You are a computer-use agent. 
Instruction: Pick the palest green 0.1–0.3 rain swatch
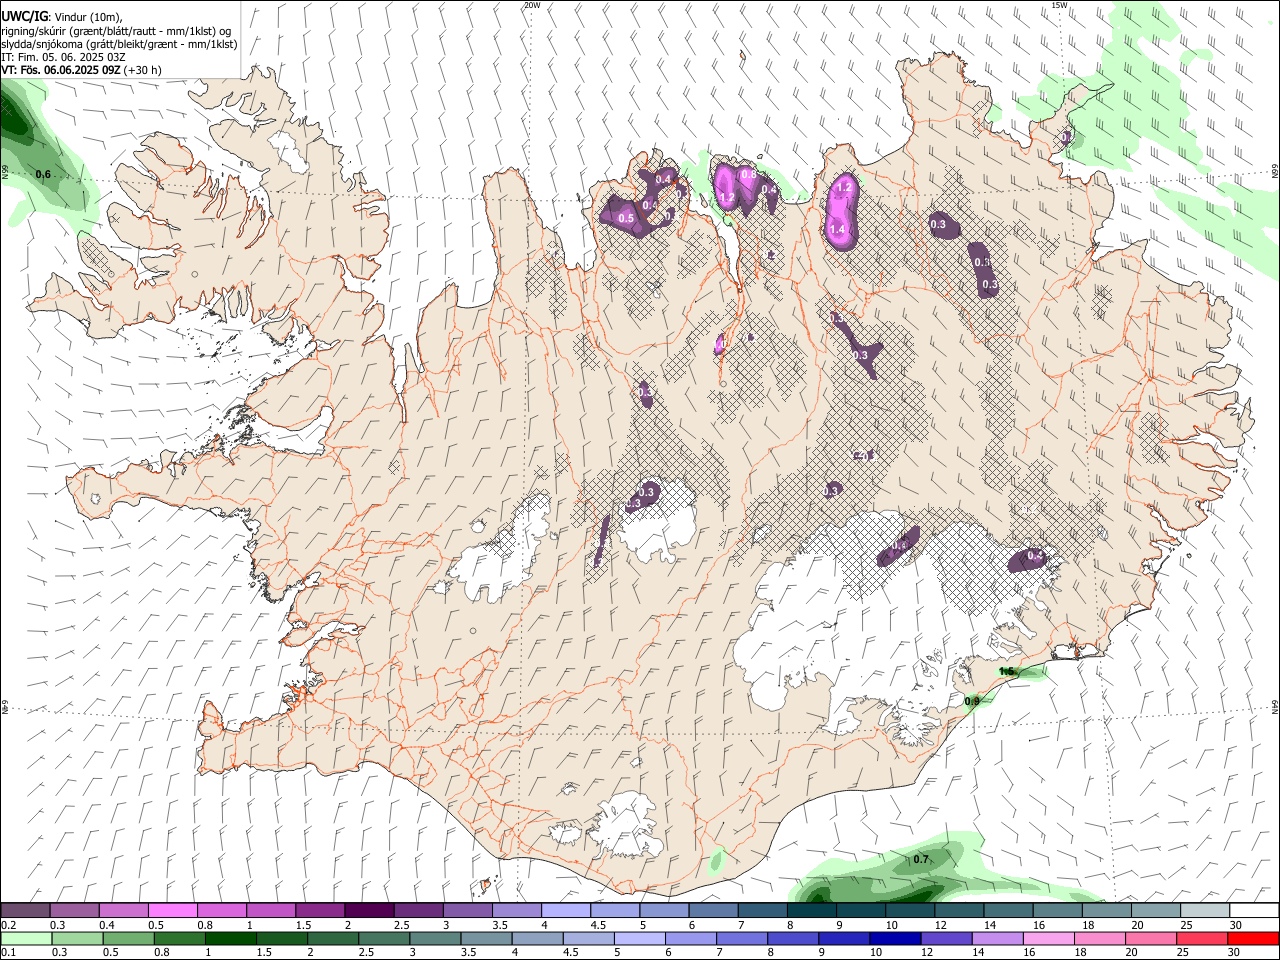(x=26, y=938)
